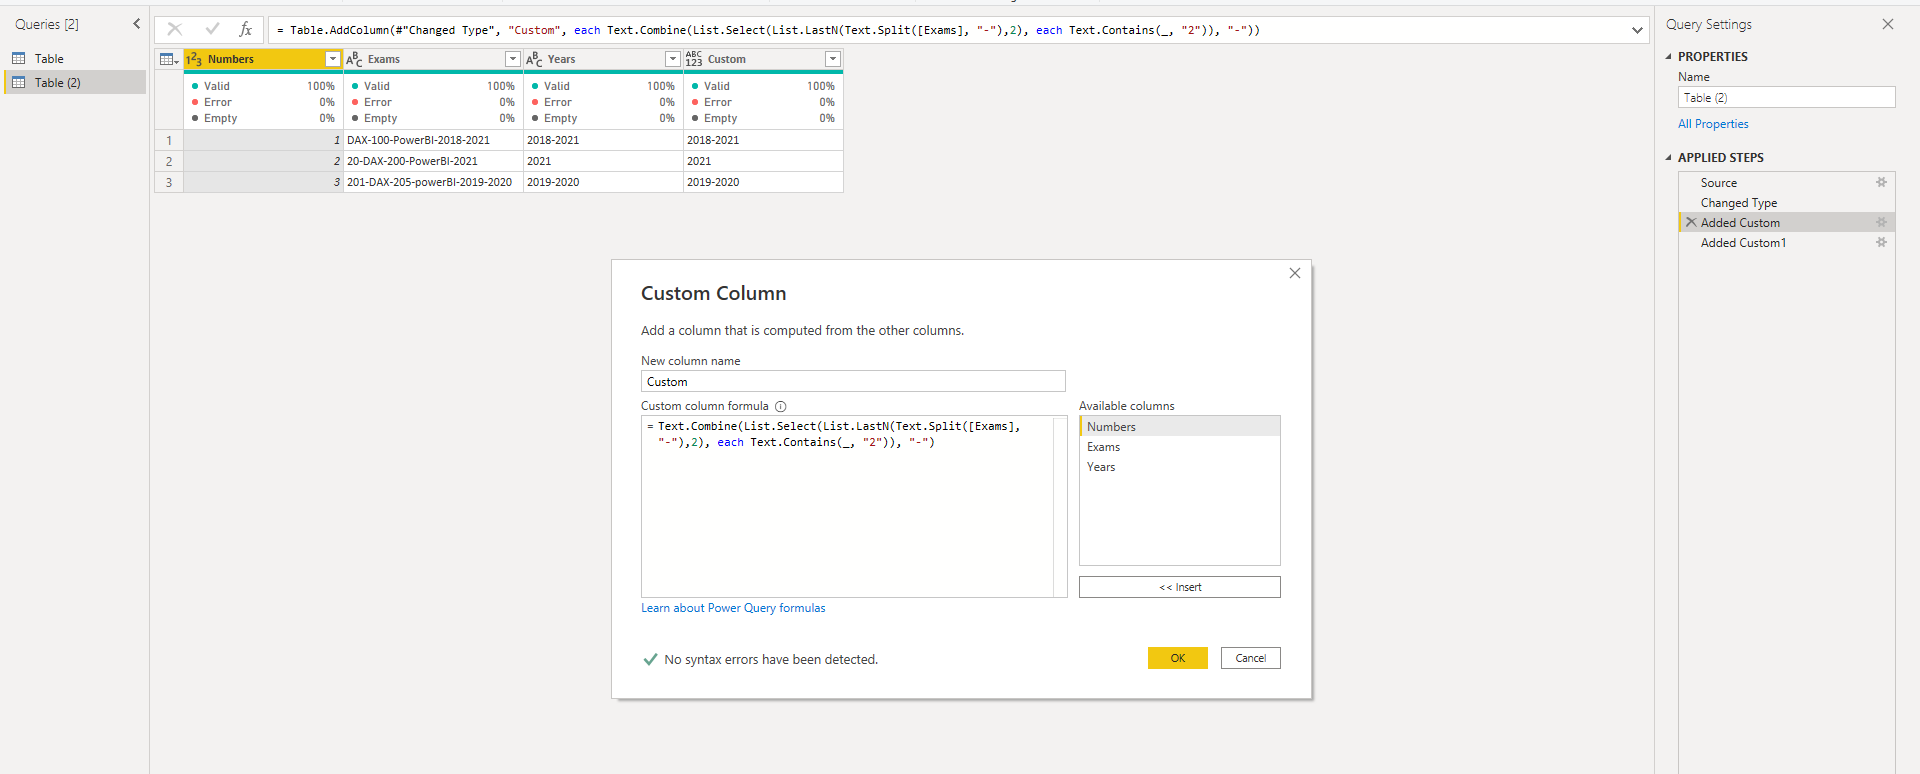Select the Table query
Image resolution: width=1920 pixels, height=774 pixels.
76,59
